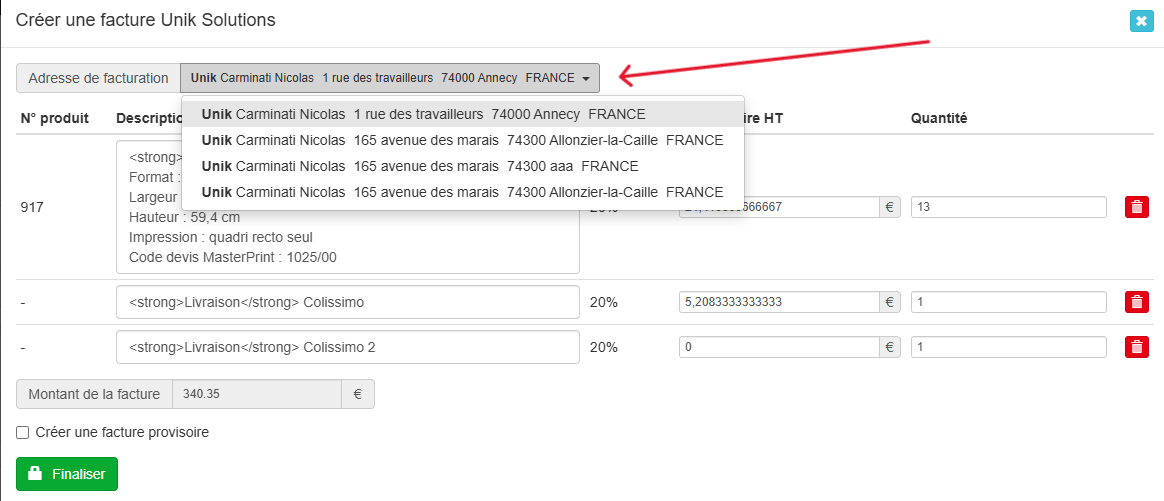This screenshot has width=1164, height=501.
Task: Click the Quantité column header
Action: tap(939, 118)
